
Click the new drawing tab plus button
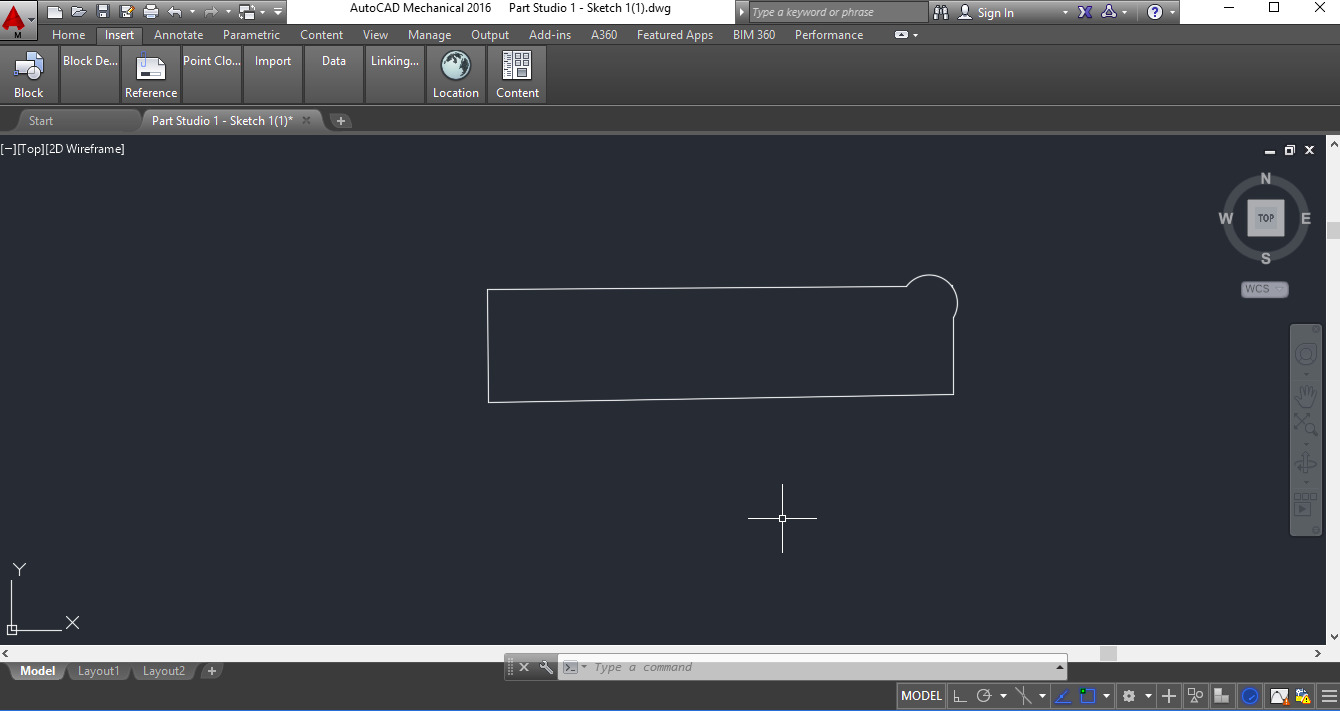click(341, 121)
